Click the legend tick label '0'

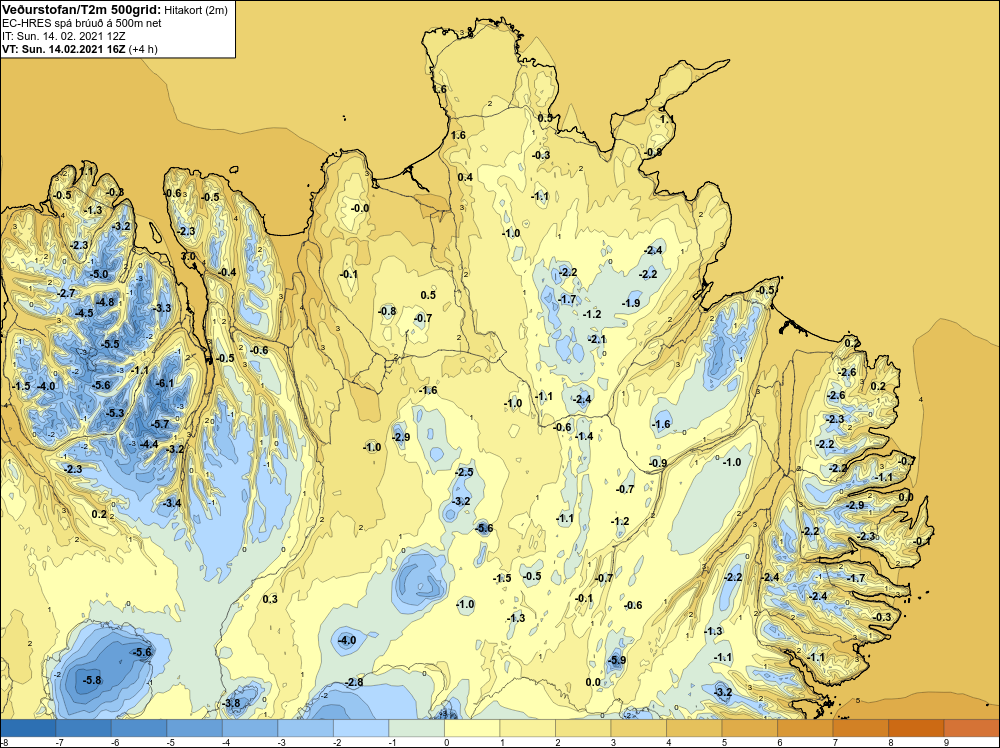[x=446, y=742]
